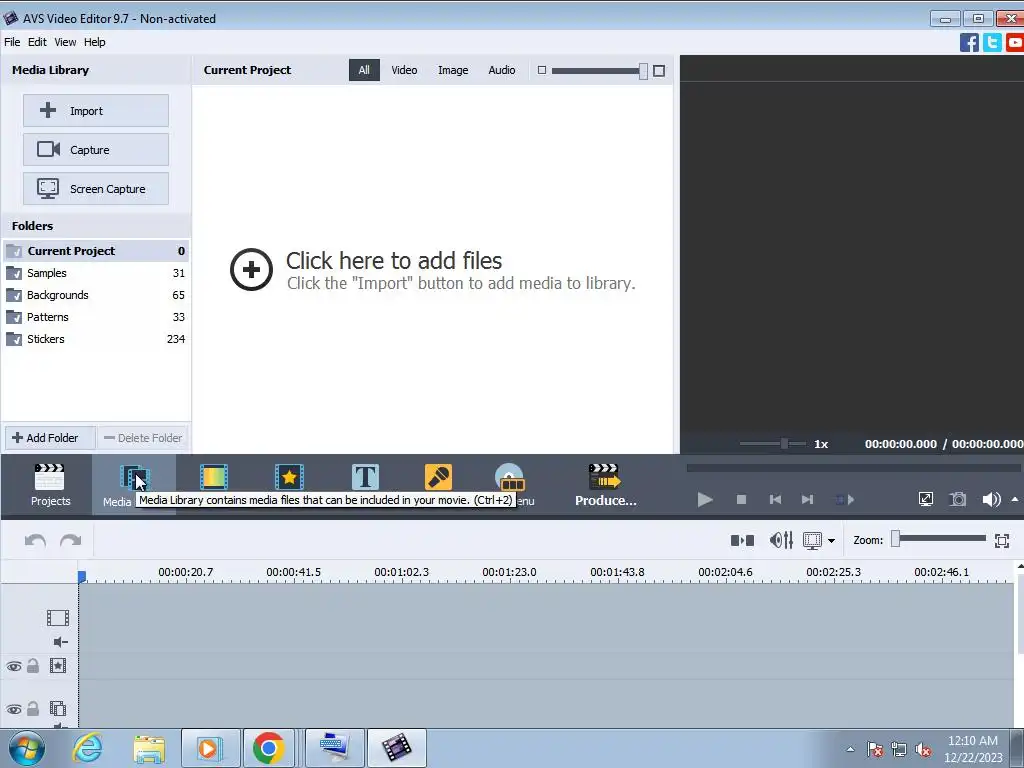Open the File menu

point(12,42)
